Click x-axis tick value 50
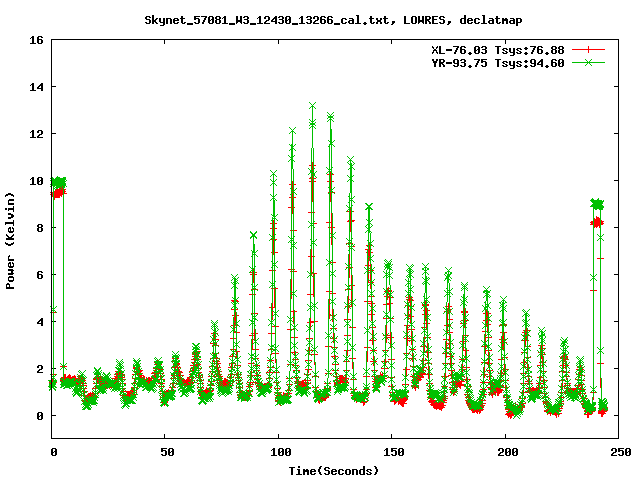Image resolution: width=640 pixels, height=480 pixels. coord(167,452)
